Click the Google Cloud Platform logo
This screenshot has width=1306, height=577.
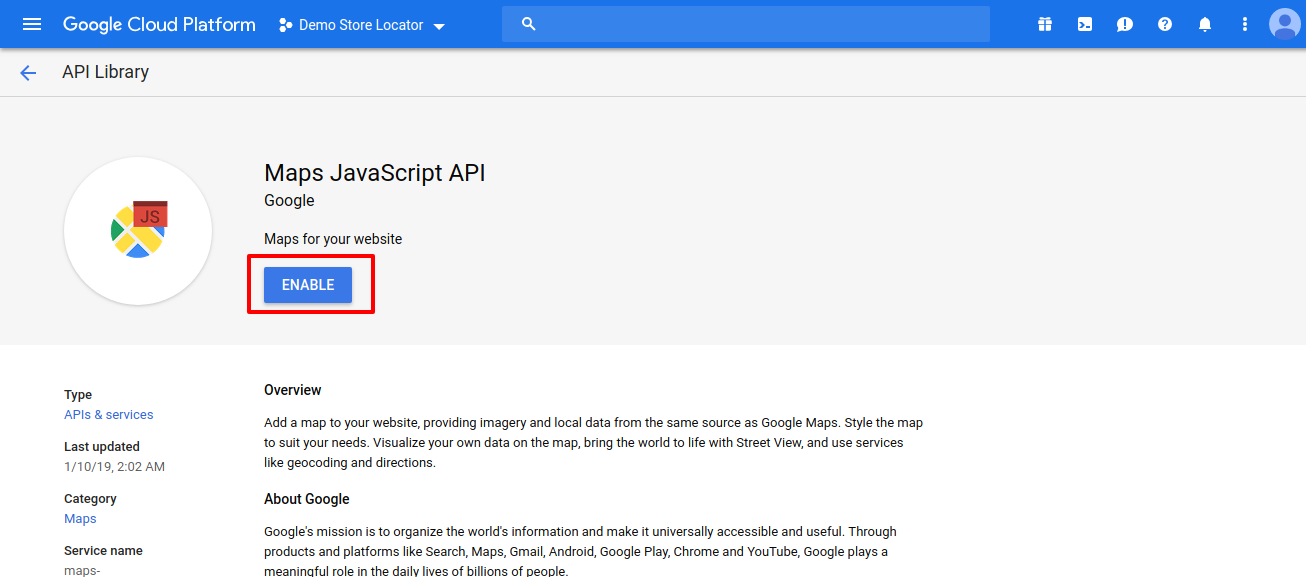click(x=159, y=24)
